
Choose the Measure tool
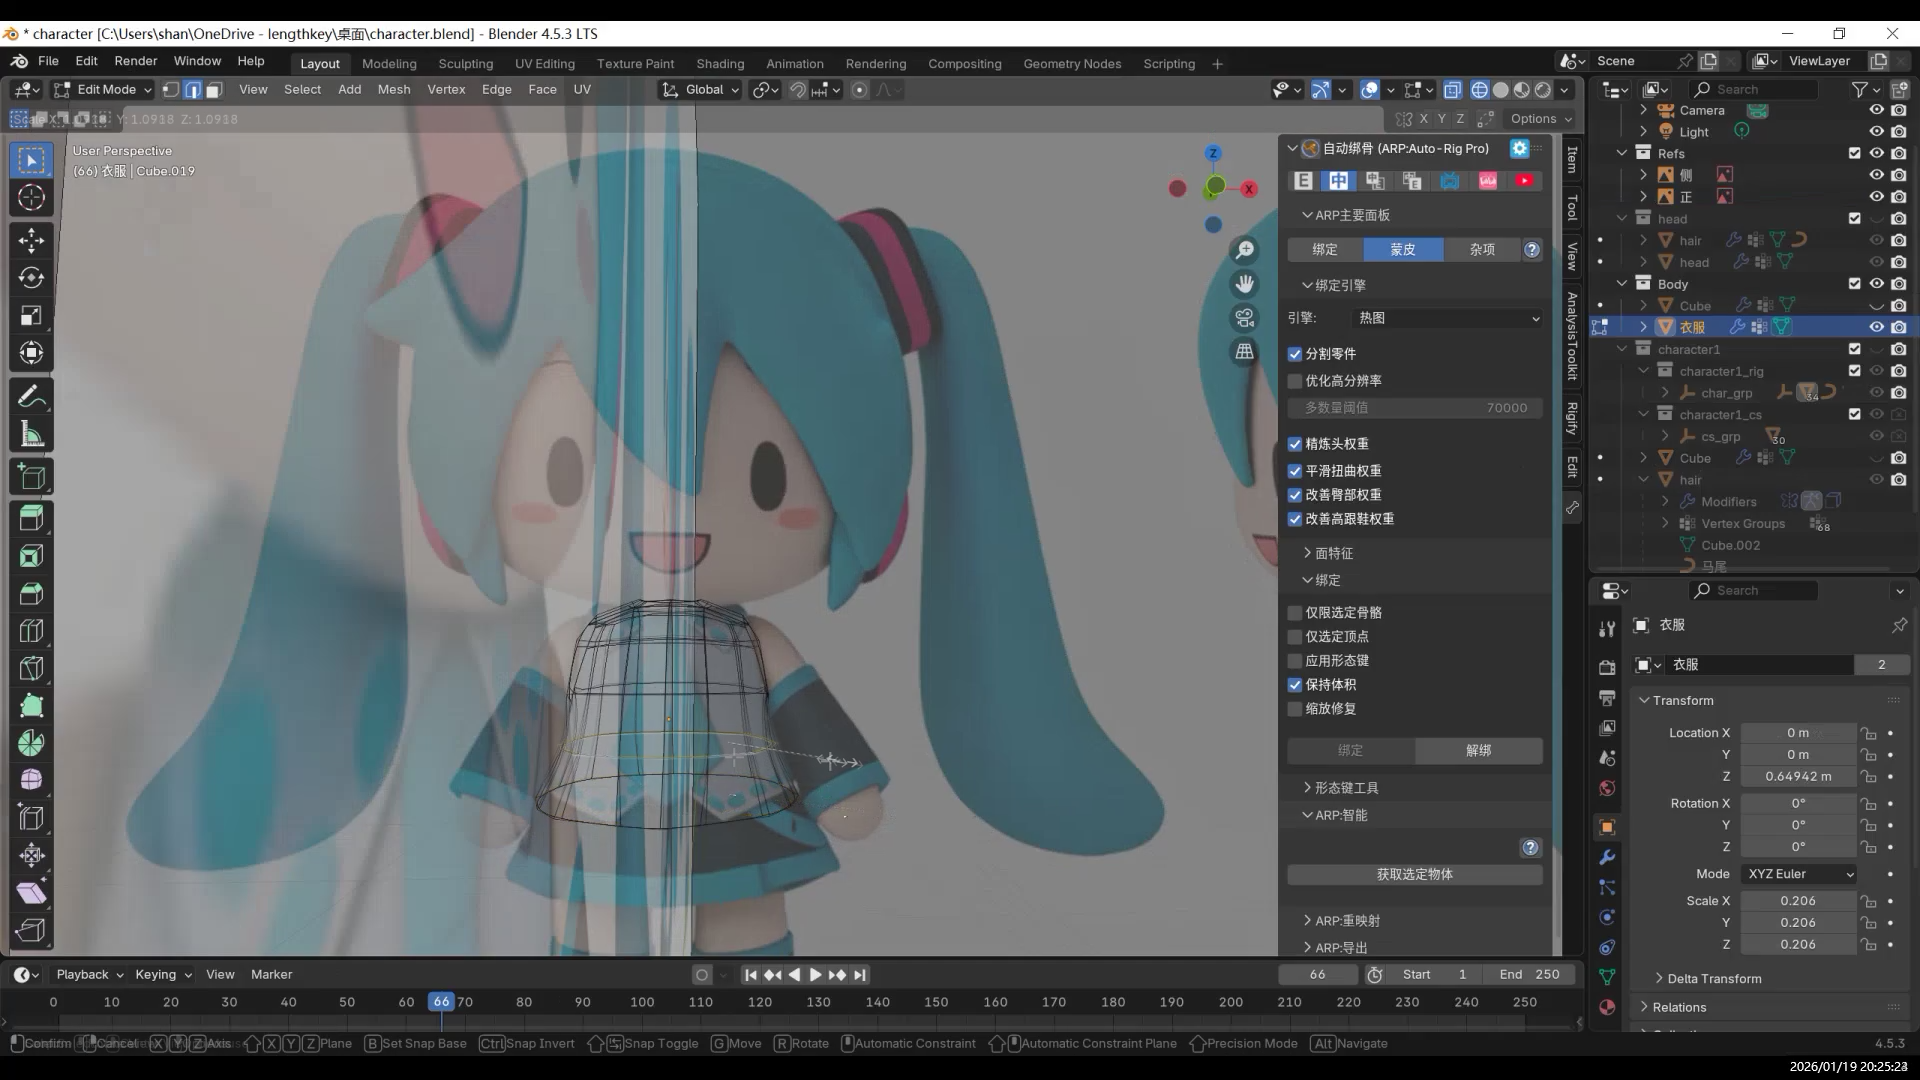[x=31, y=435]
